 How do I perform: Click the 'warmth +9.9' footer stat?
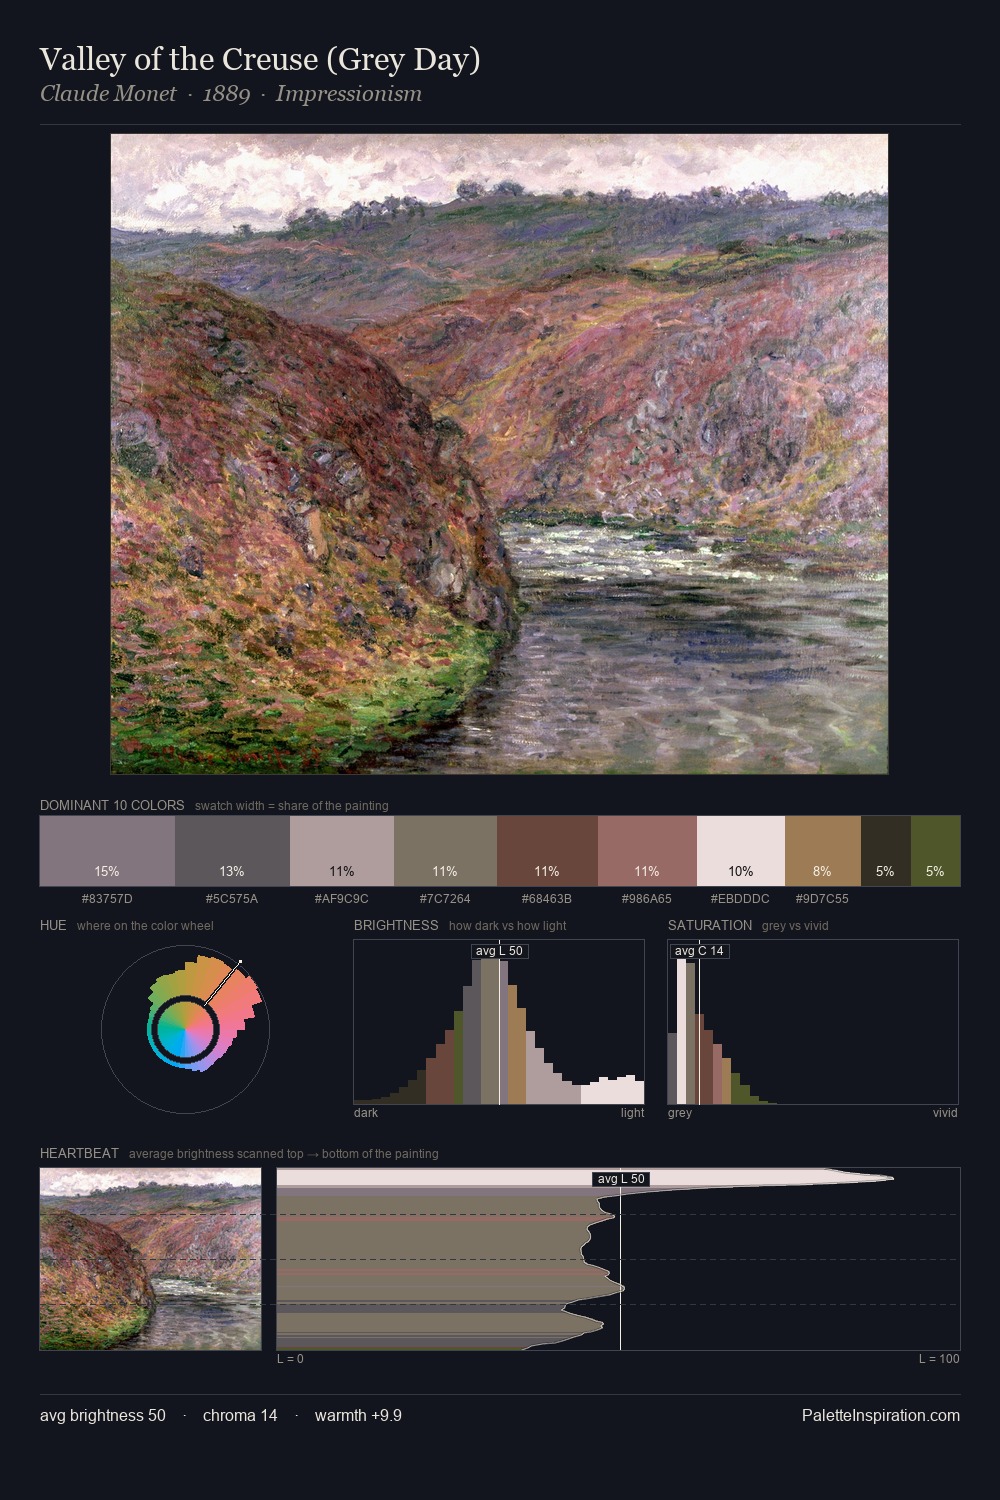(358, 1415)
